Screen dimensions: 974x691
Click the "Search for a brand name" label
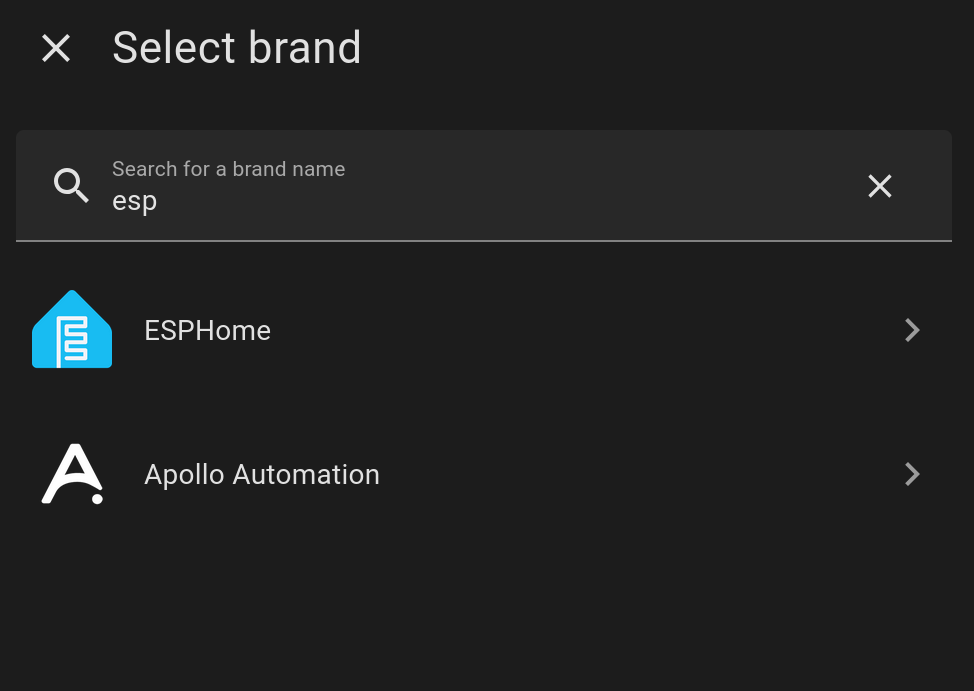(228, 169)
